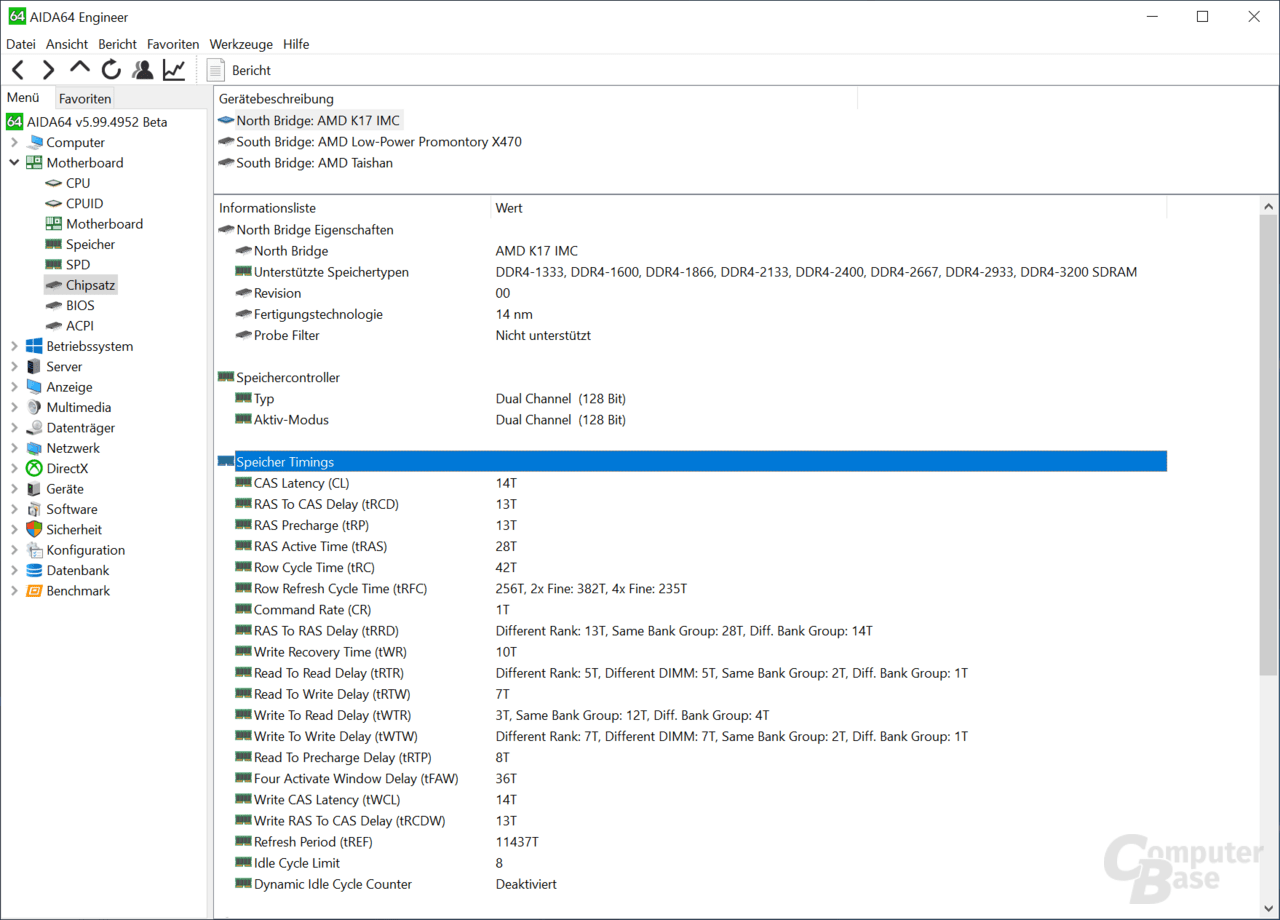Expand the Datenträger tree node
The width and height of the screenshot is (1280, 920).
[14, 428]
